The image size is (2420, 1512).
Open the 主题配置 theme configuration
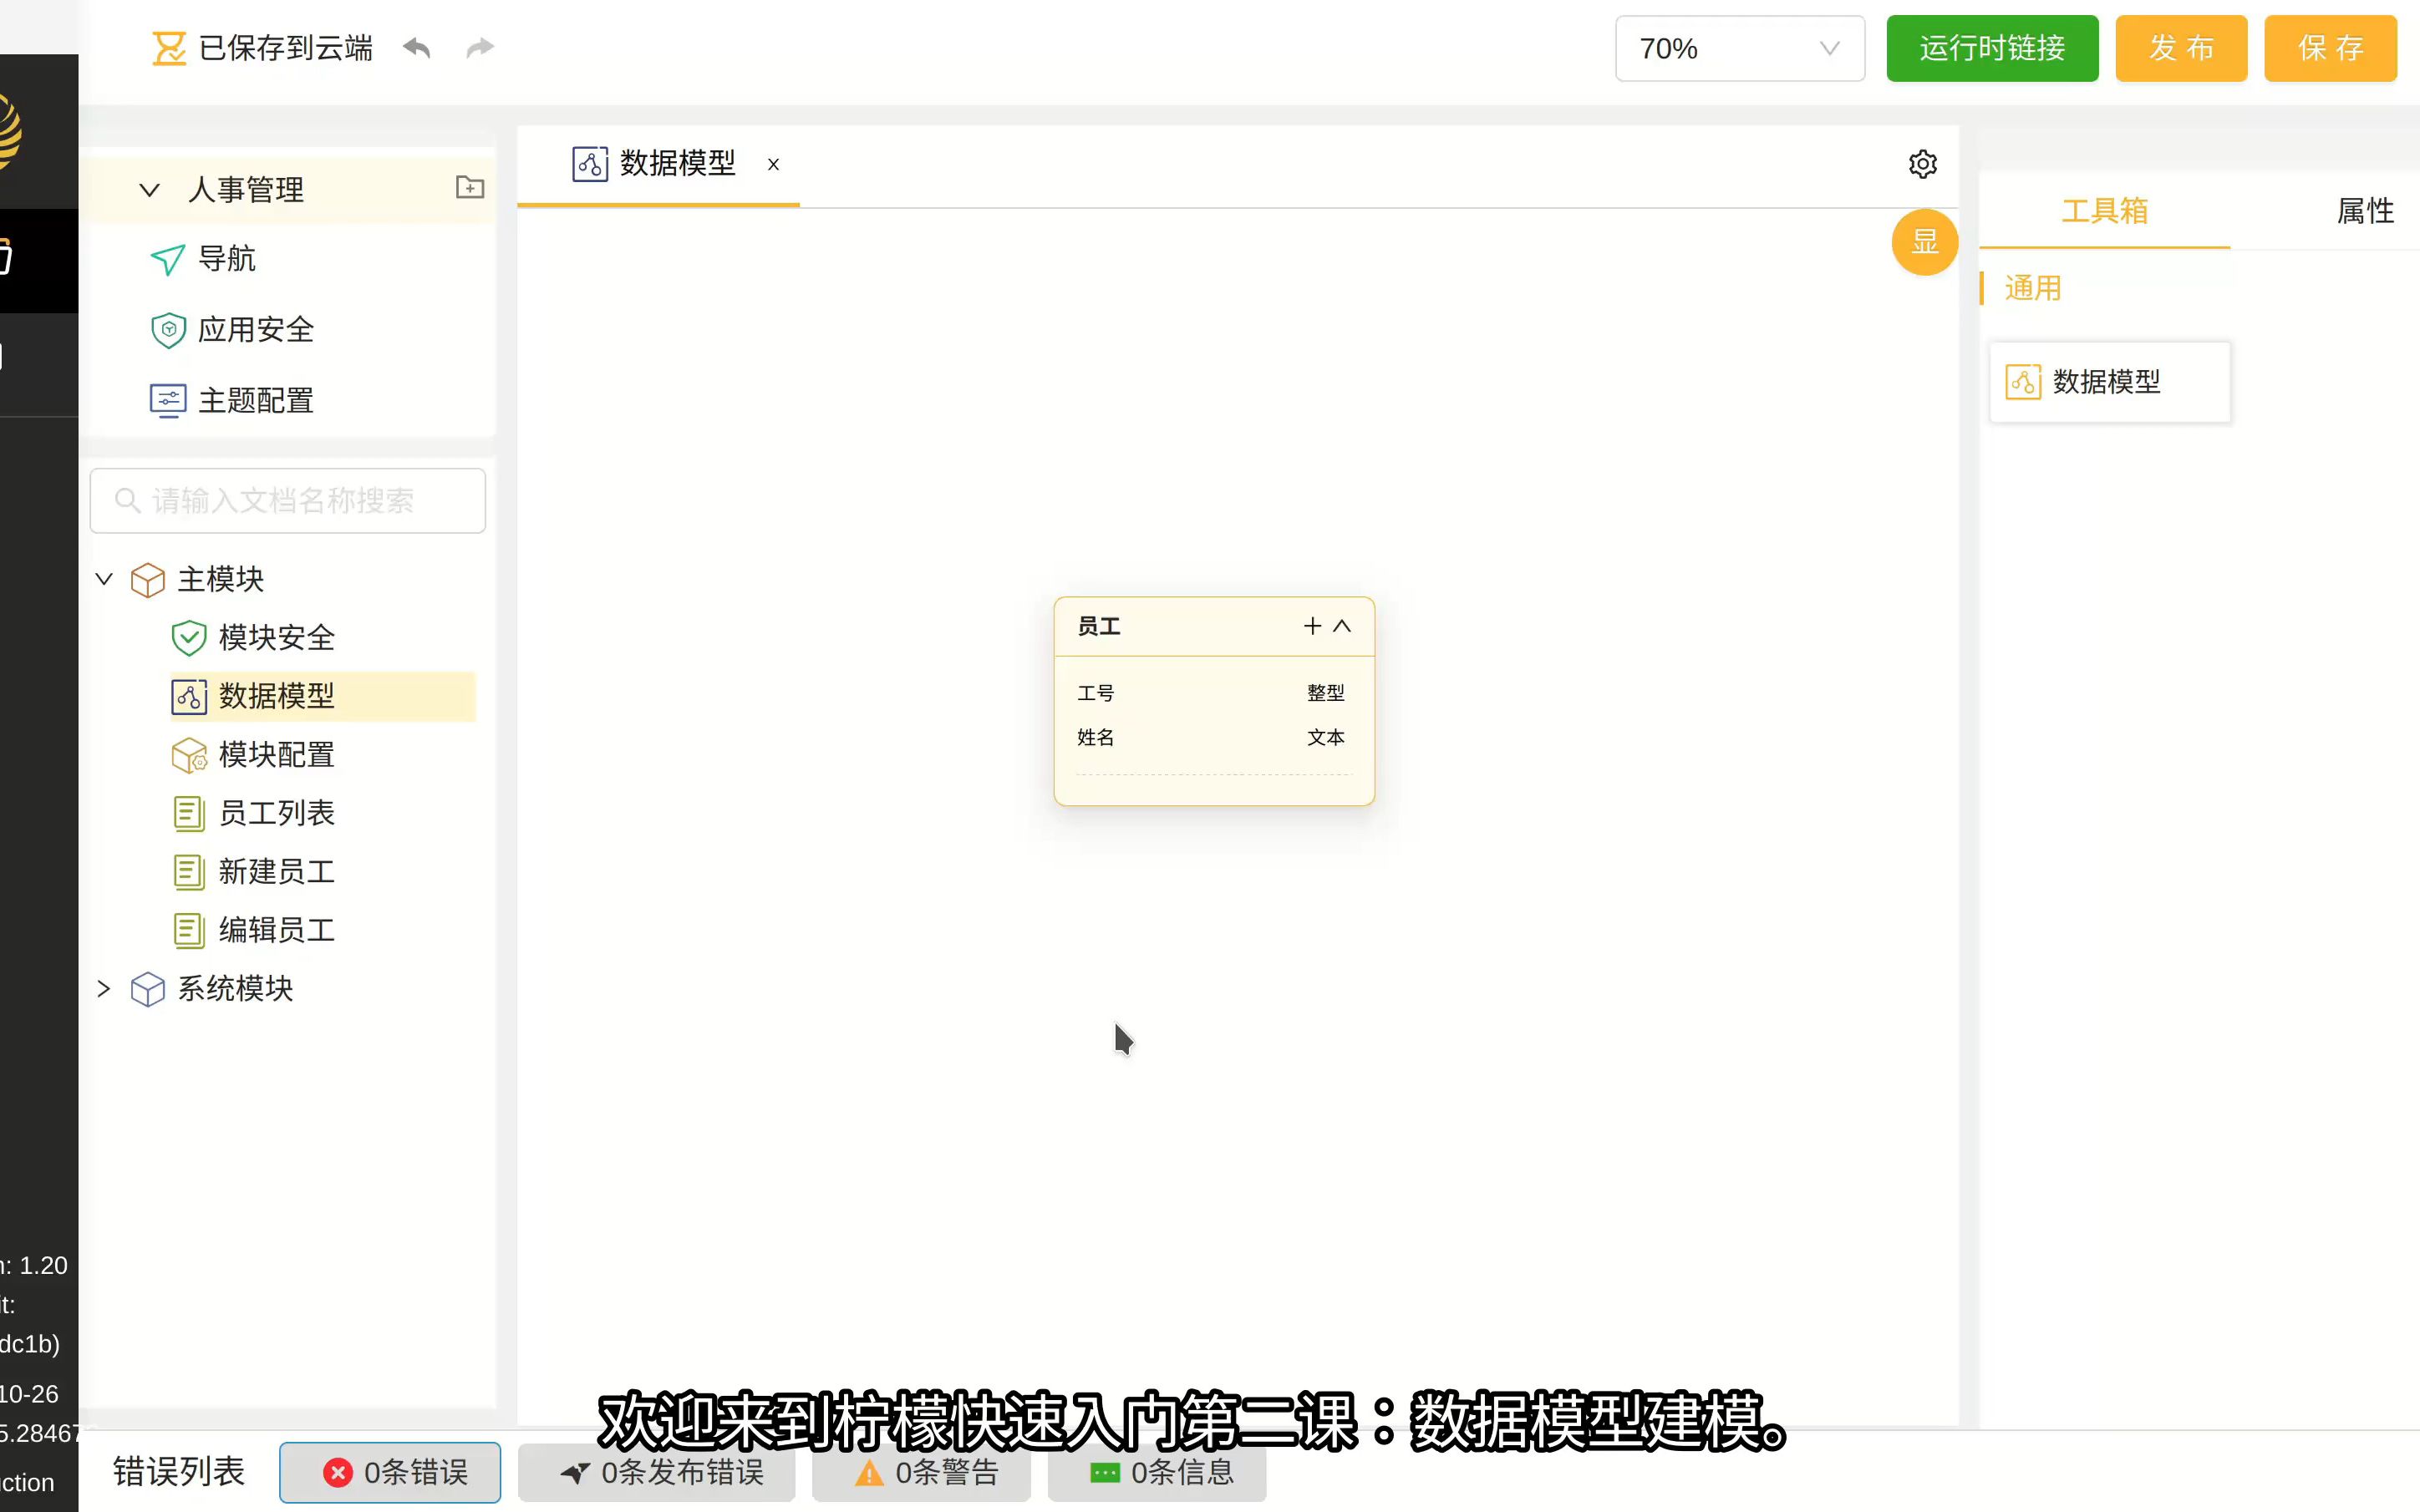pos(256,399)
